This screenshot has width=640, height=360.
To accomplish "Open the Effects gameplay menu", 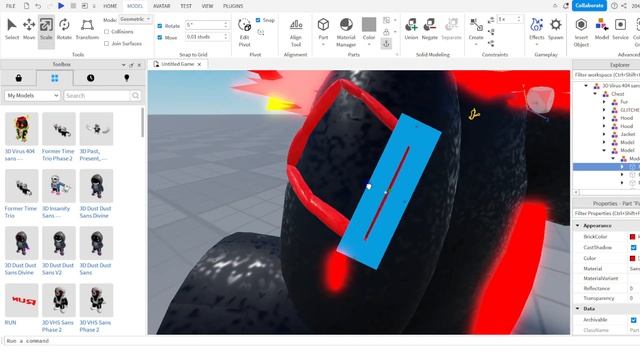I will [537, 29].
